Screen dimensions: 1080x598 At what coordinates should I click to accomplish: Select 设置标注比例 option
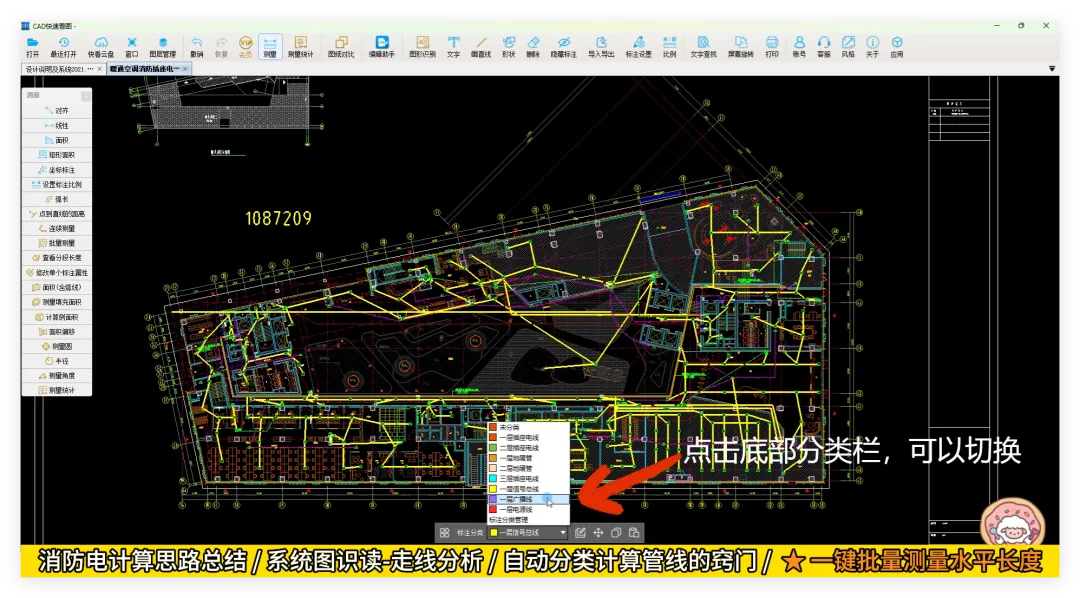(x=56, y=185)
